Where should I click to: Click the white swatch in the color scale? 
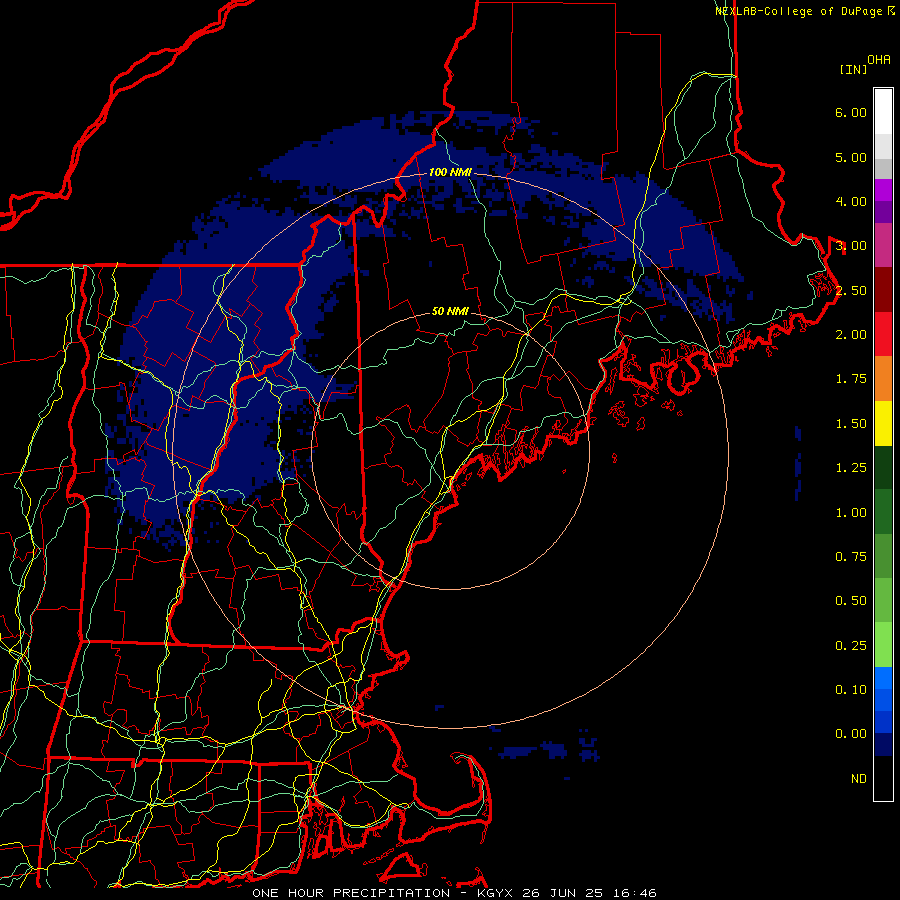coord(883,112)
